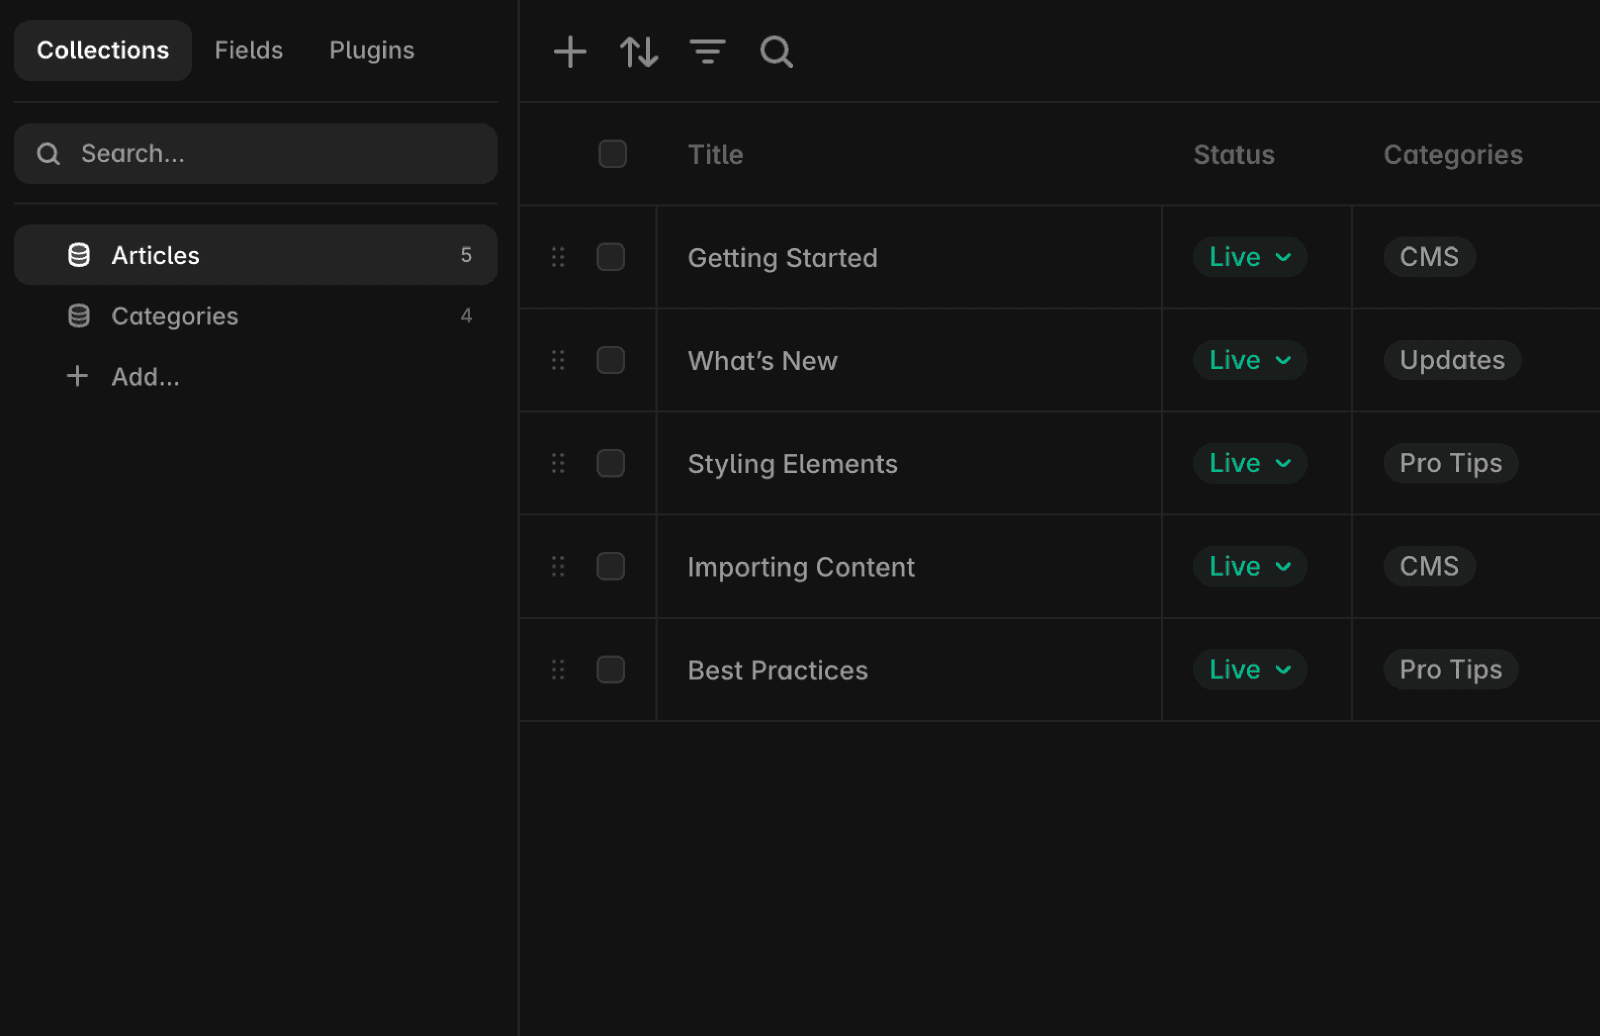Click the magnifier icon in Search field
The width and height of the screenshot is (1600, 1036).
point(48,154)
